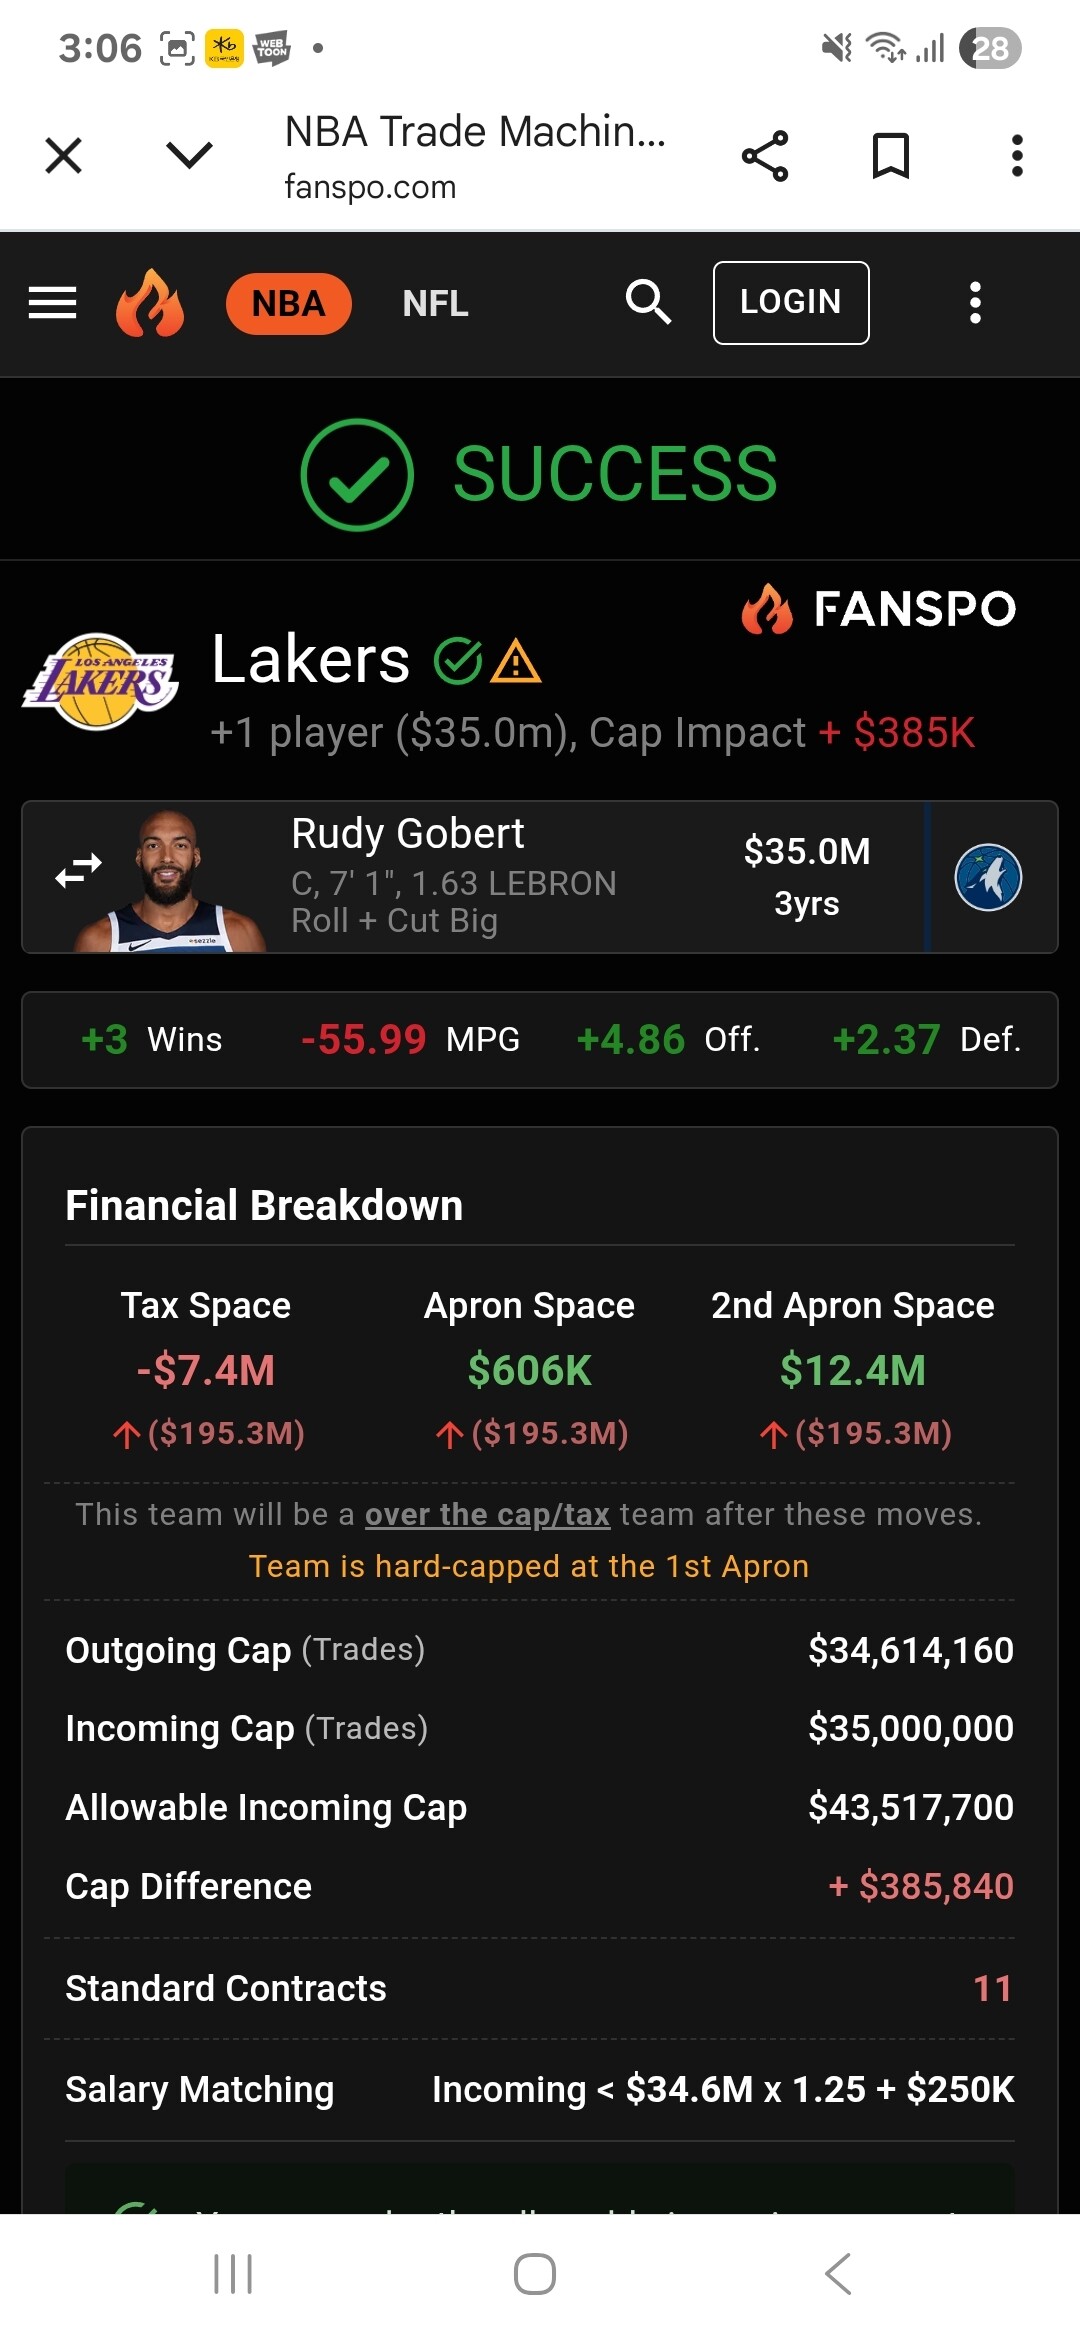
Task: Select the NBA tab
Action: pyautogui.click(x=288, y=303)
